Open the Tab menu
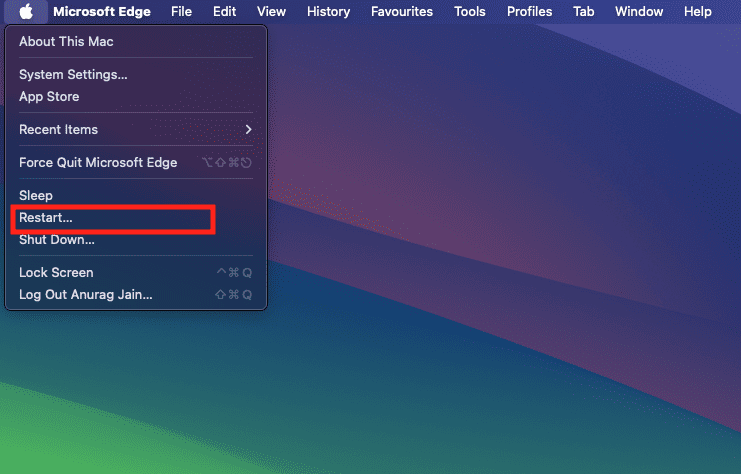The image size is (741, 474). pos(584,11)
